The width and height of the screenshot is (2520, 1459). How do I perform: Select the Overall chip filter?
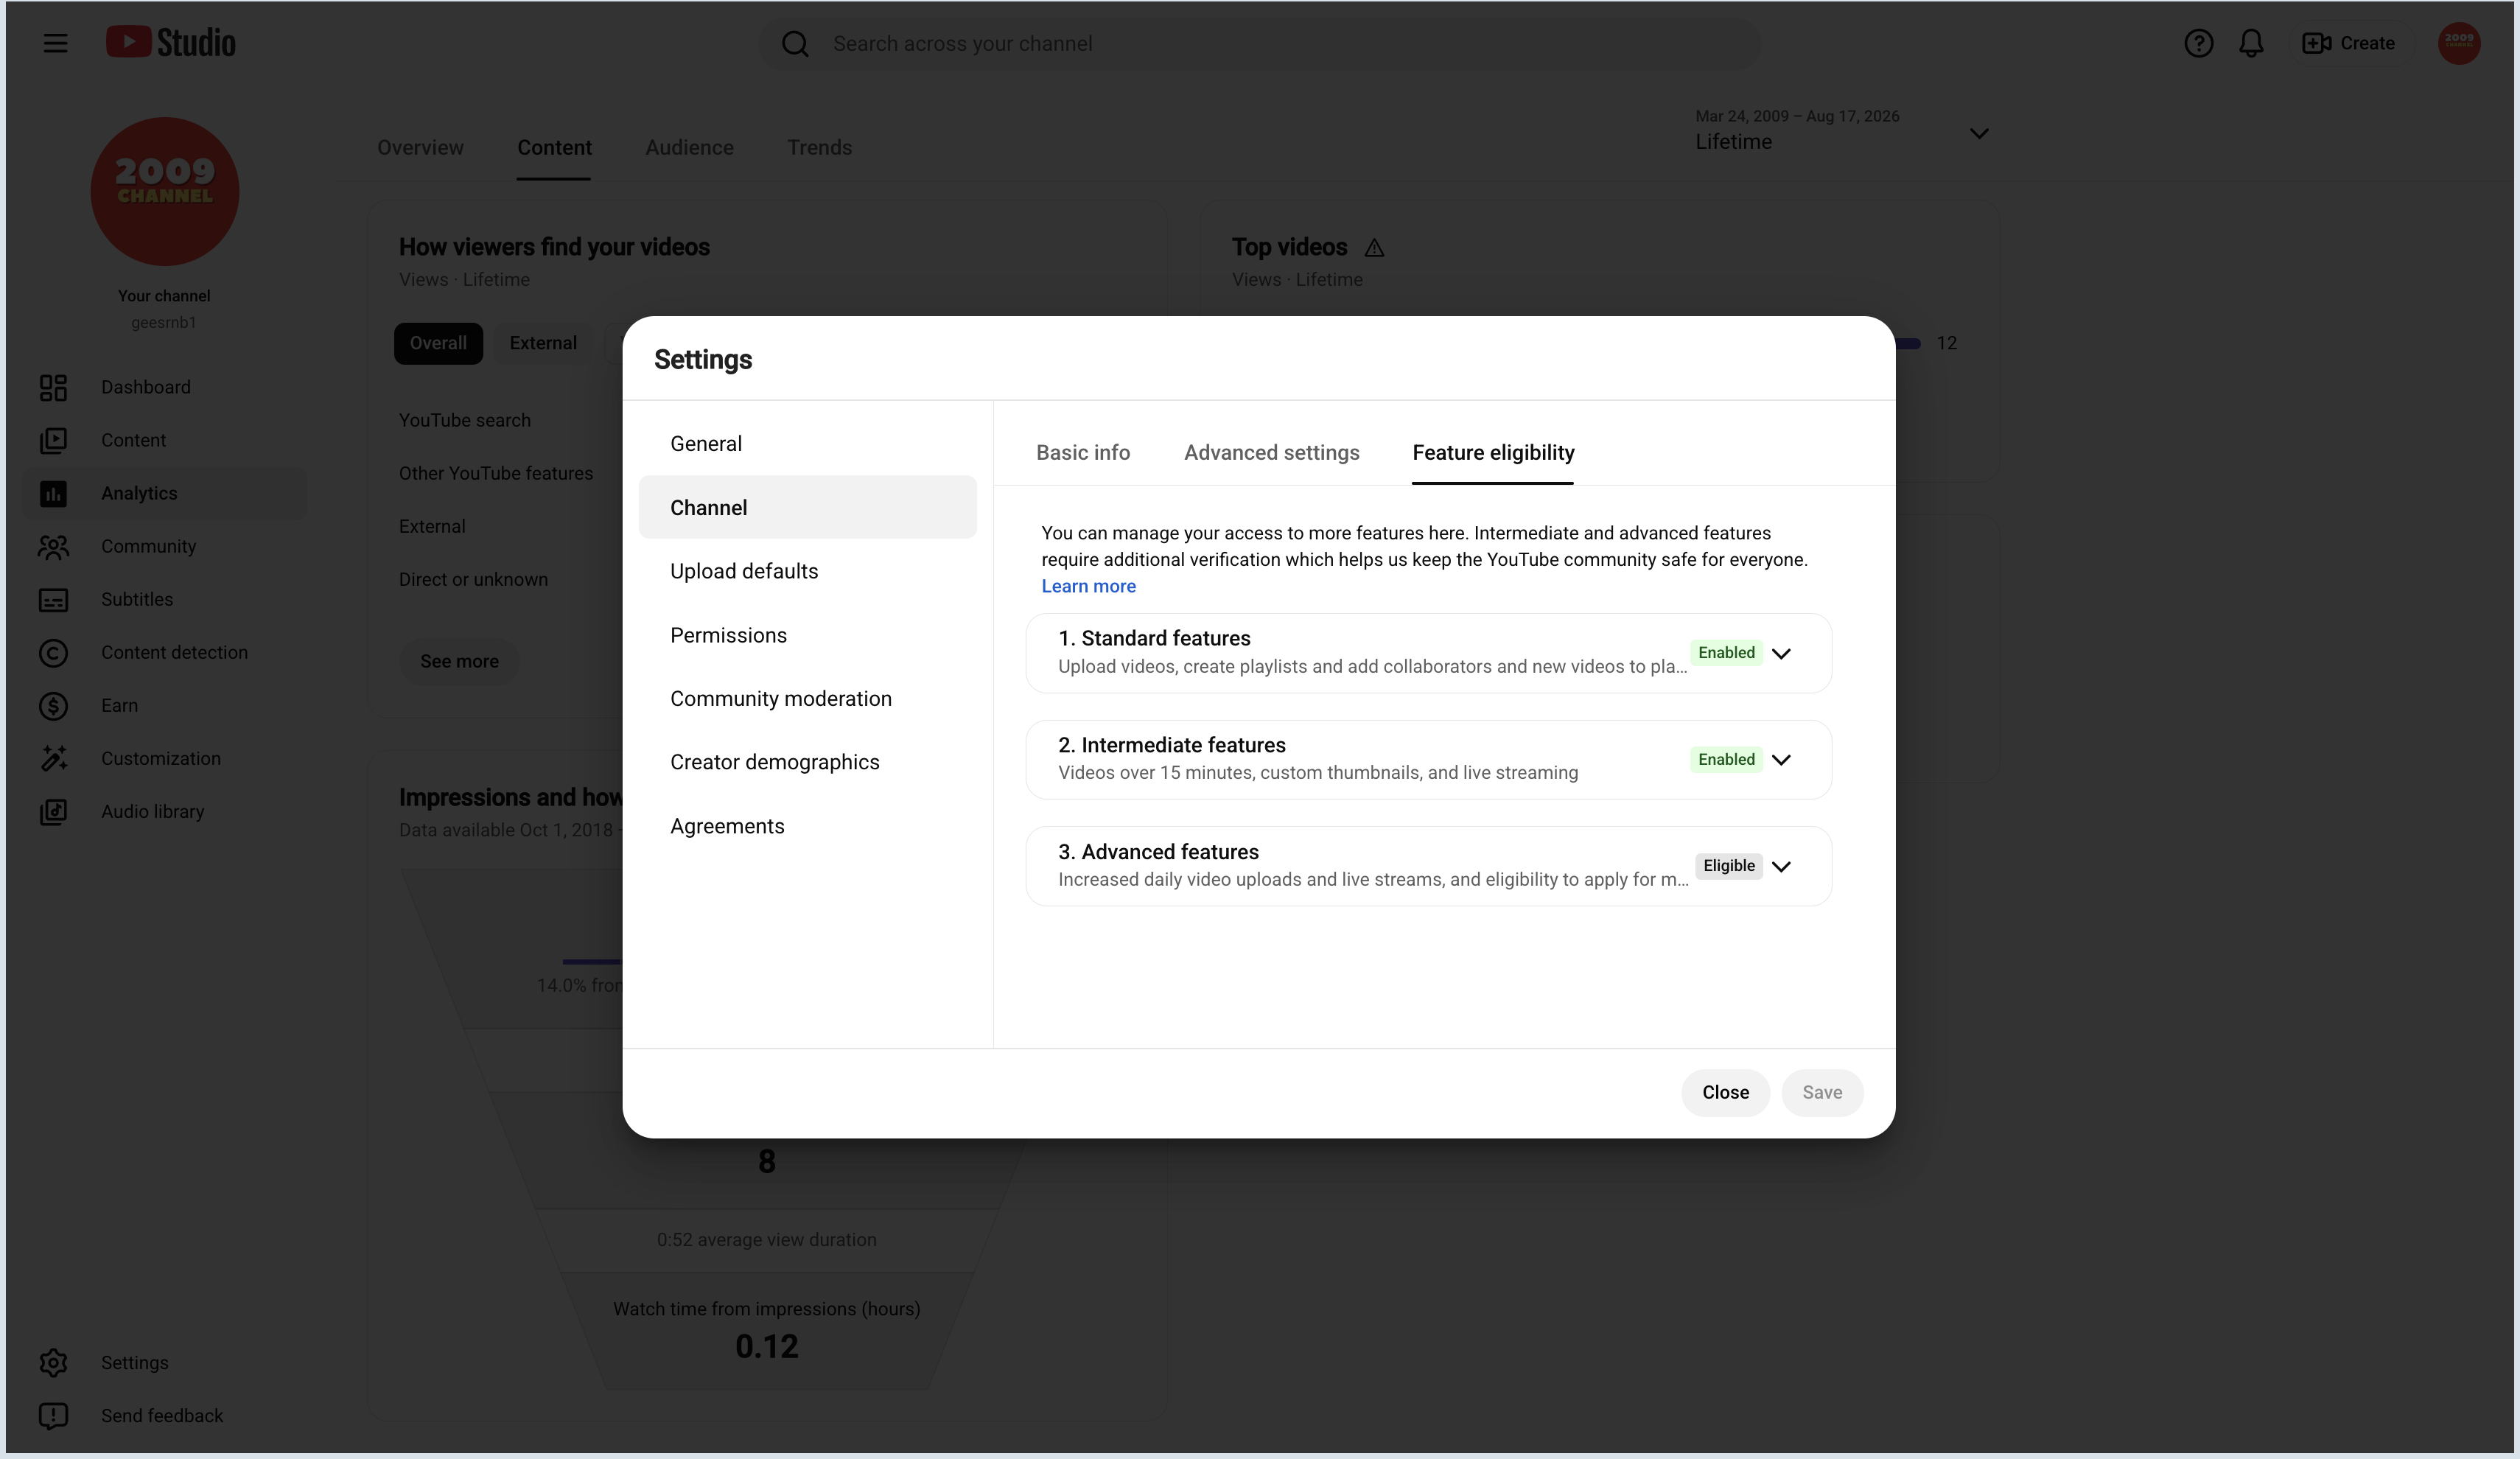click(438, 343)
